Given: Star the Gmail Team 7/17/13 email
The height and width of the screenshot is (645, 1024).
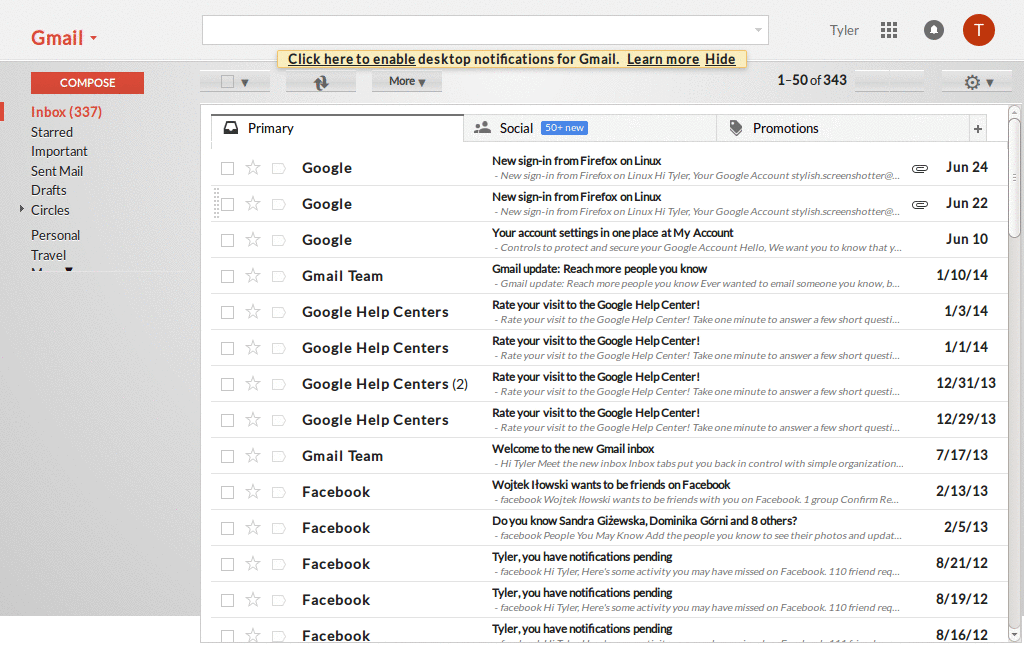Looking at the screenshot, I should click(253, 456).
